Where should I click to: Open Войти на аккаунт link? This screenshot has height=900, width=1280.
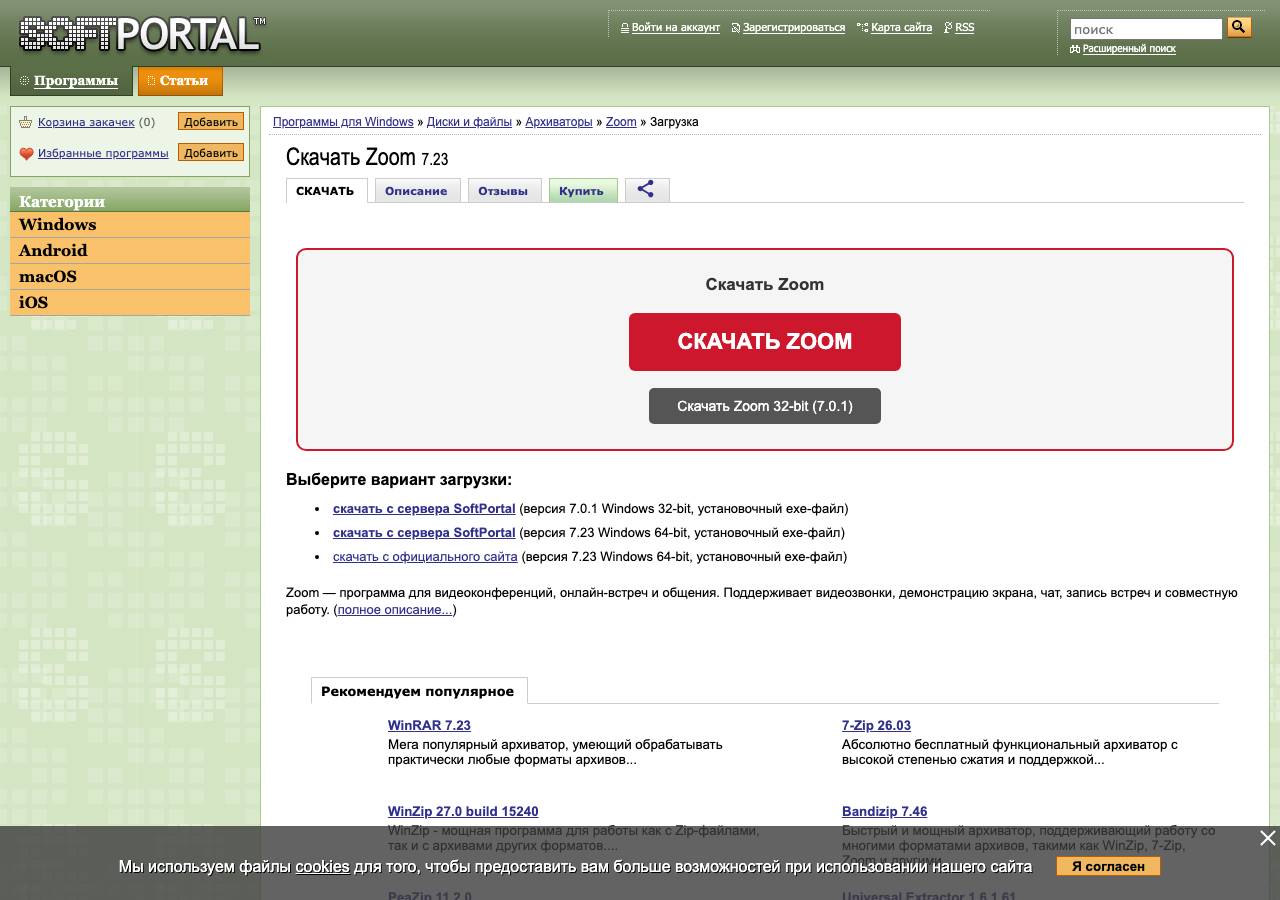tap(676, 28)
